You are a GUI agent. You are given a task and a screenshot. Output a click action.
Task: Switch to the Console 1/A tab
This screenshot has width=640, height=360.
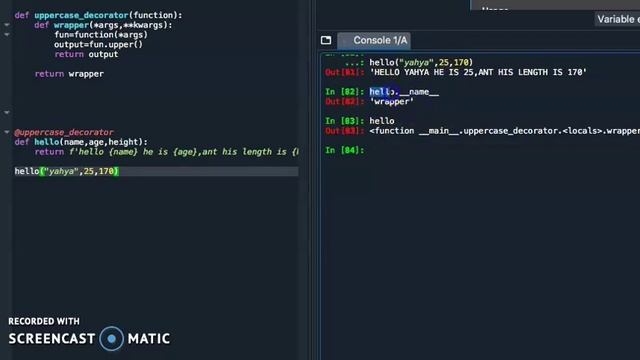coord(374,40)
